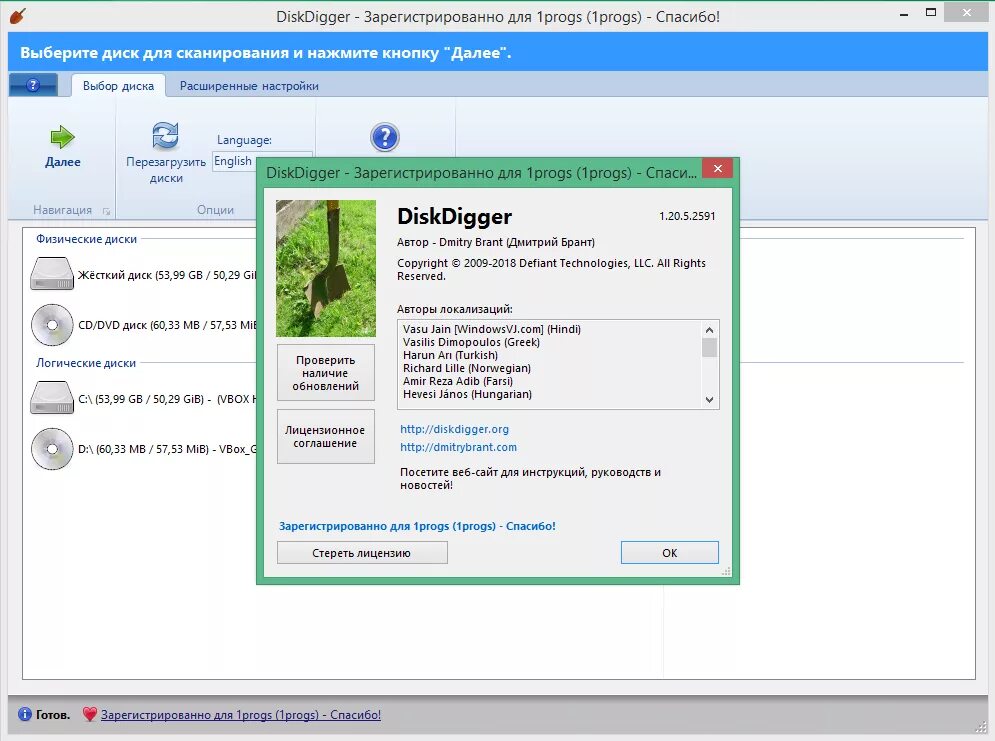
Task: Select Жёсткий диск physical drive icon
Action: (52, 273)
